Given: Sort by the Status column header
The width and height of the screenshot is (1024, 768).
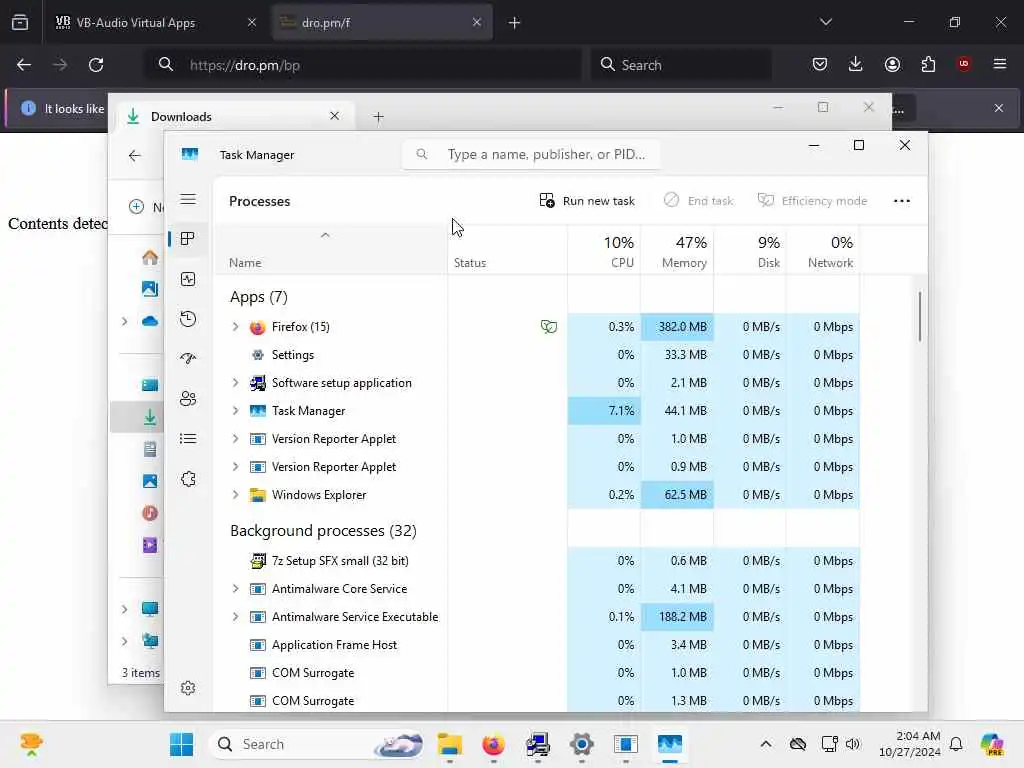Looking at the screenshot, I should (507, 251).
